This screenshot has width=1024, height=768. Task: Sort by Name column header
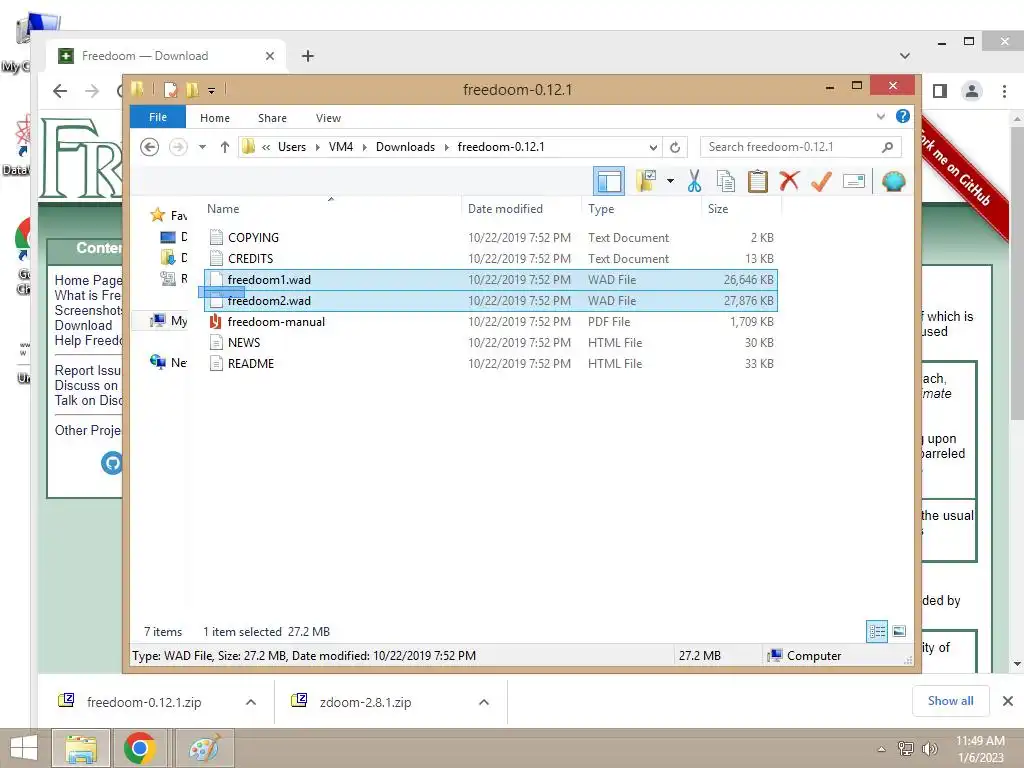(223, 209)
